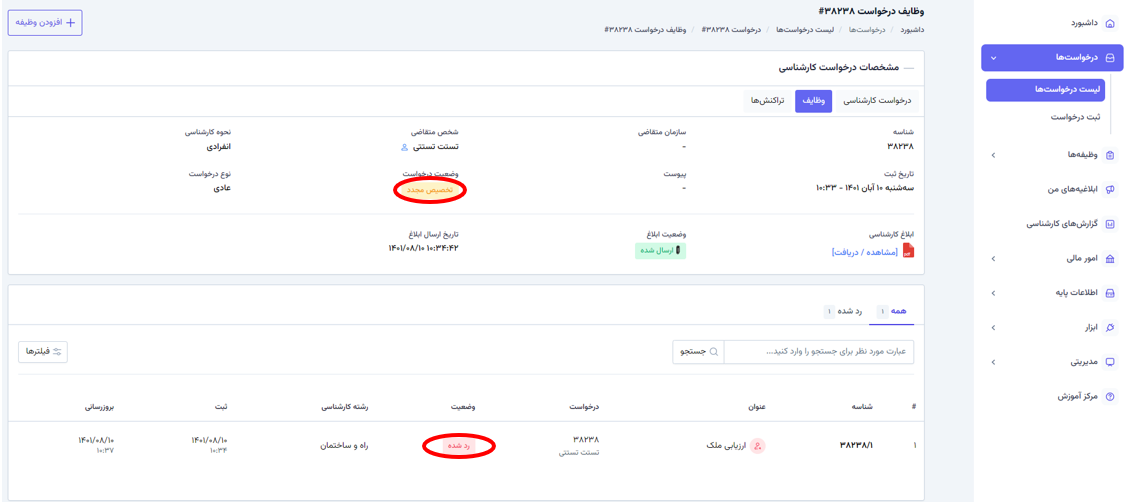Click the داشبورد home icon in sidebar
This screenshot has height=502, width=1127.
[1110, 24]
